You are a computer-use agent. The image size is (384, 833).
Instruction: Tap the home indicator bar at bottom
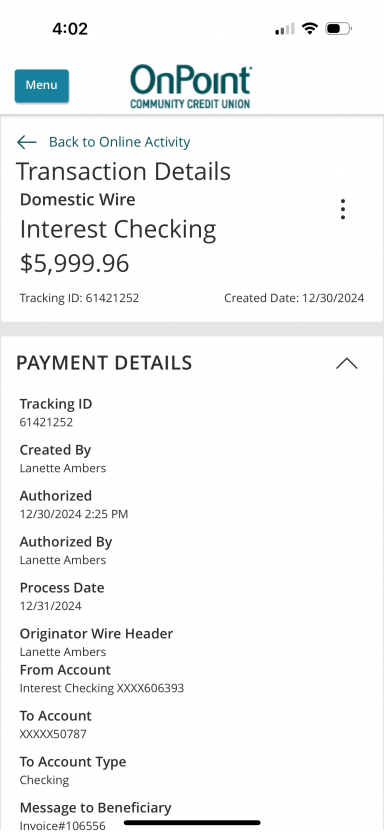point(192,823)
